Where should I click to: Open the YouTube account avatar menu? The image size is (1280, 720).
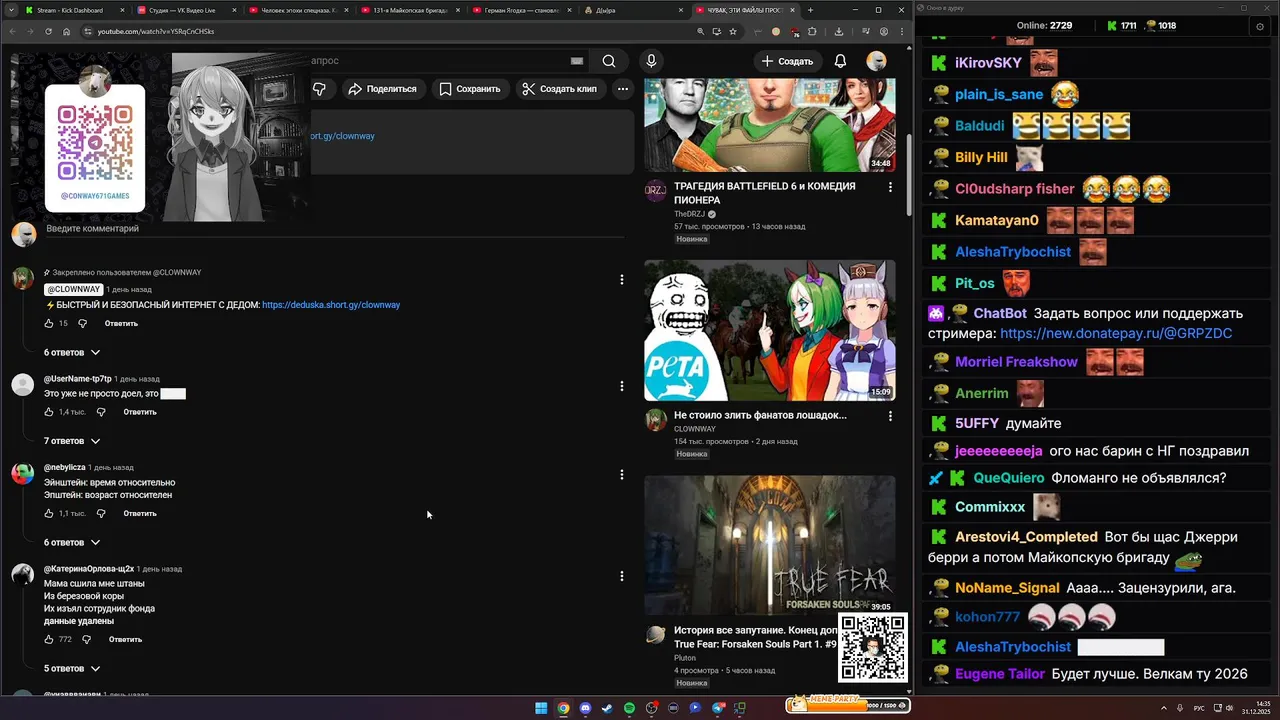(x=876, y=61)
